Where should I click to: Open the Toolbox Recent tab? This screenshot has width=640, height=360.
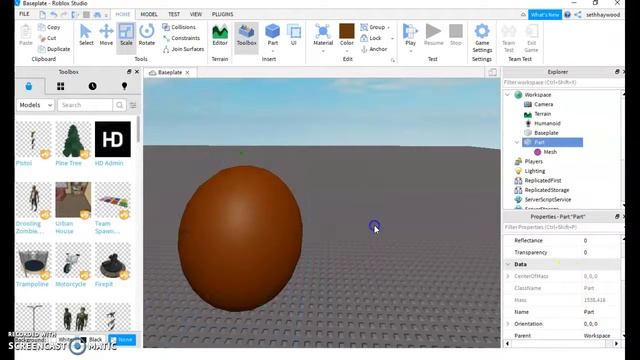click(x=93, y=86)
